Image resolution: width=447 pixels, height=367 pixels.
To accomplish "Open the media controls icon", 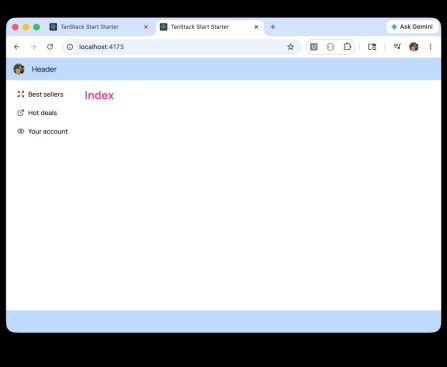I will (x=397, y=47).
